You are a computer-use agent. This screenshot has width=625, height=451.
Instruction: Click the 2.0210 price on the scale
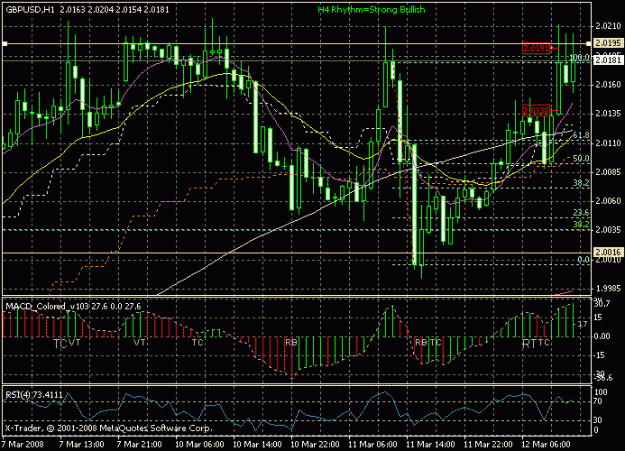(608, 26)
